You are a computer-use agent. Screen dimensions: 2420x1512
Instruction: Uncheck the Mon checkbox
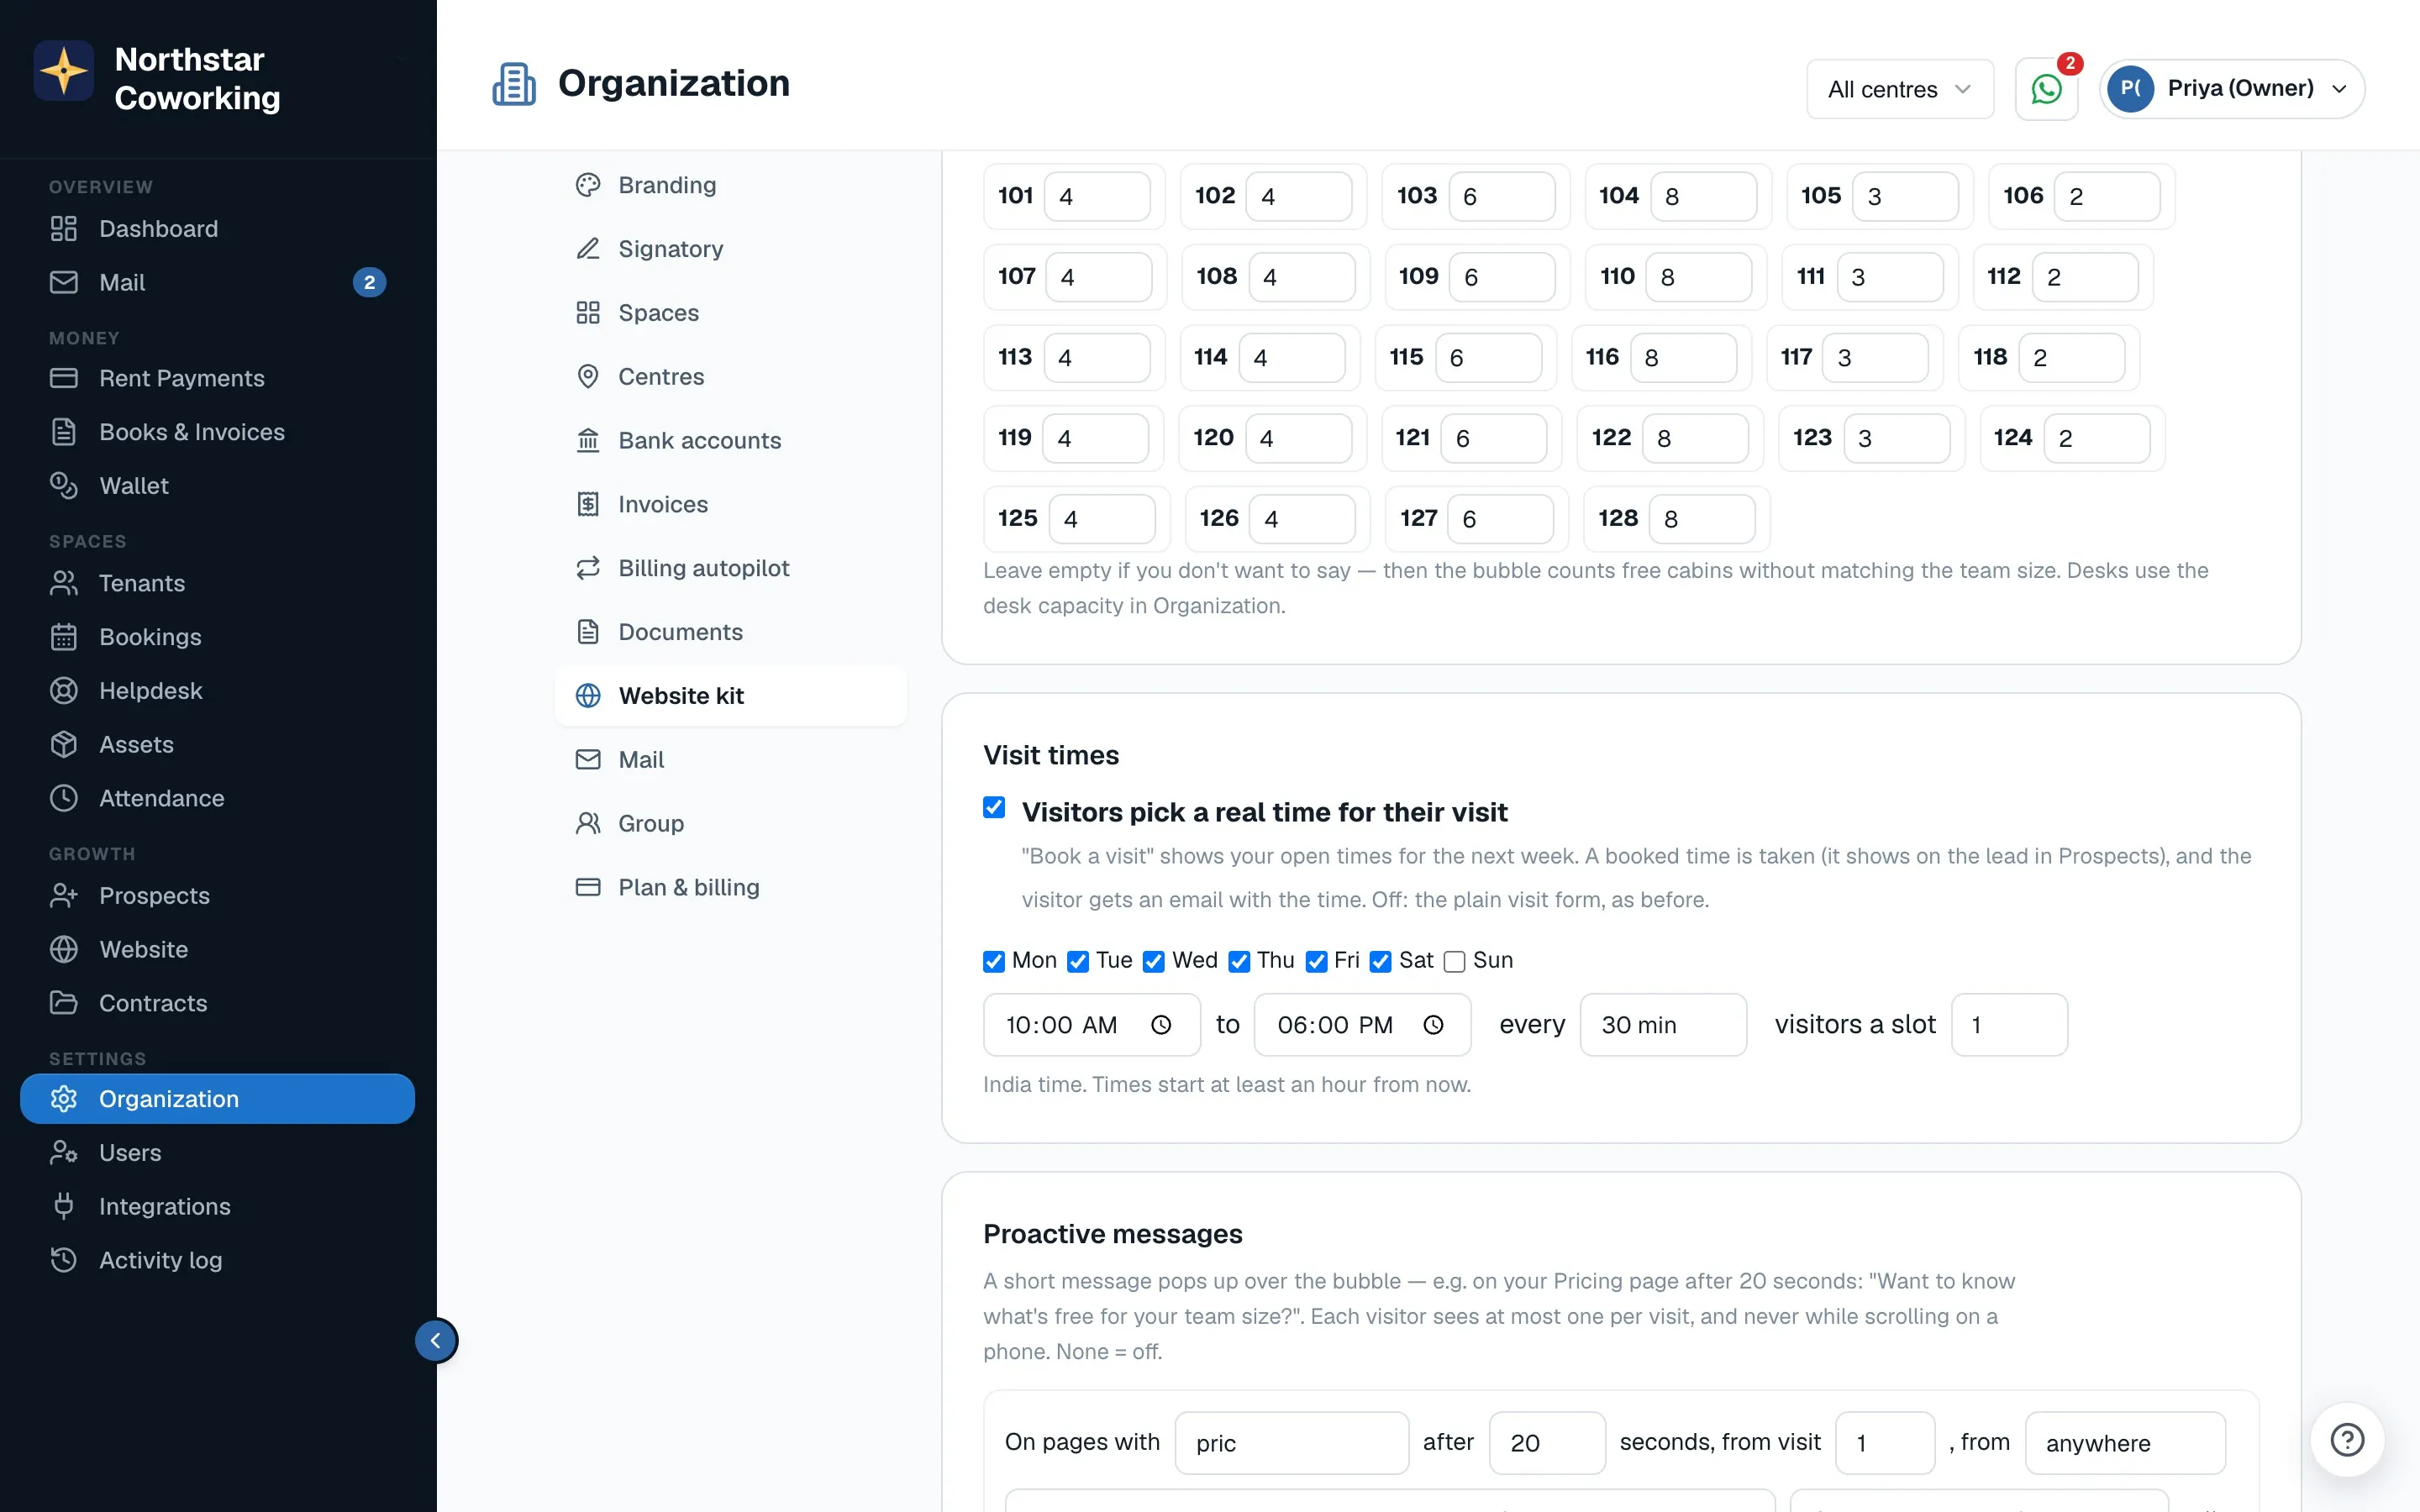click(x=994, y=961)
